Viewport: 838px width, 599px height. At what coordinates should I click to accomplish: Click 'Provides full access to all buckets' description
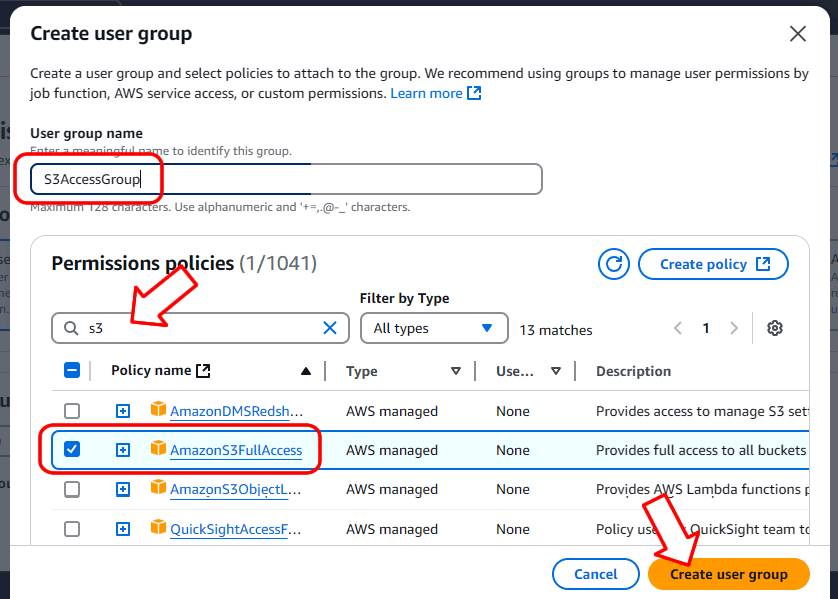tap(701, 450)
